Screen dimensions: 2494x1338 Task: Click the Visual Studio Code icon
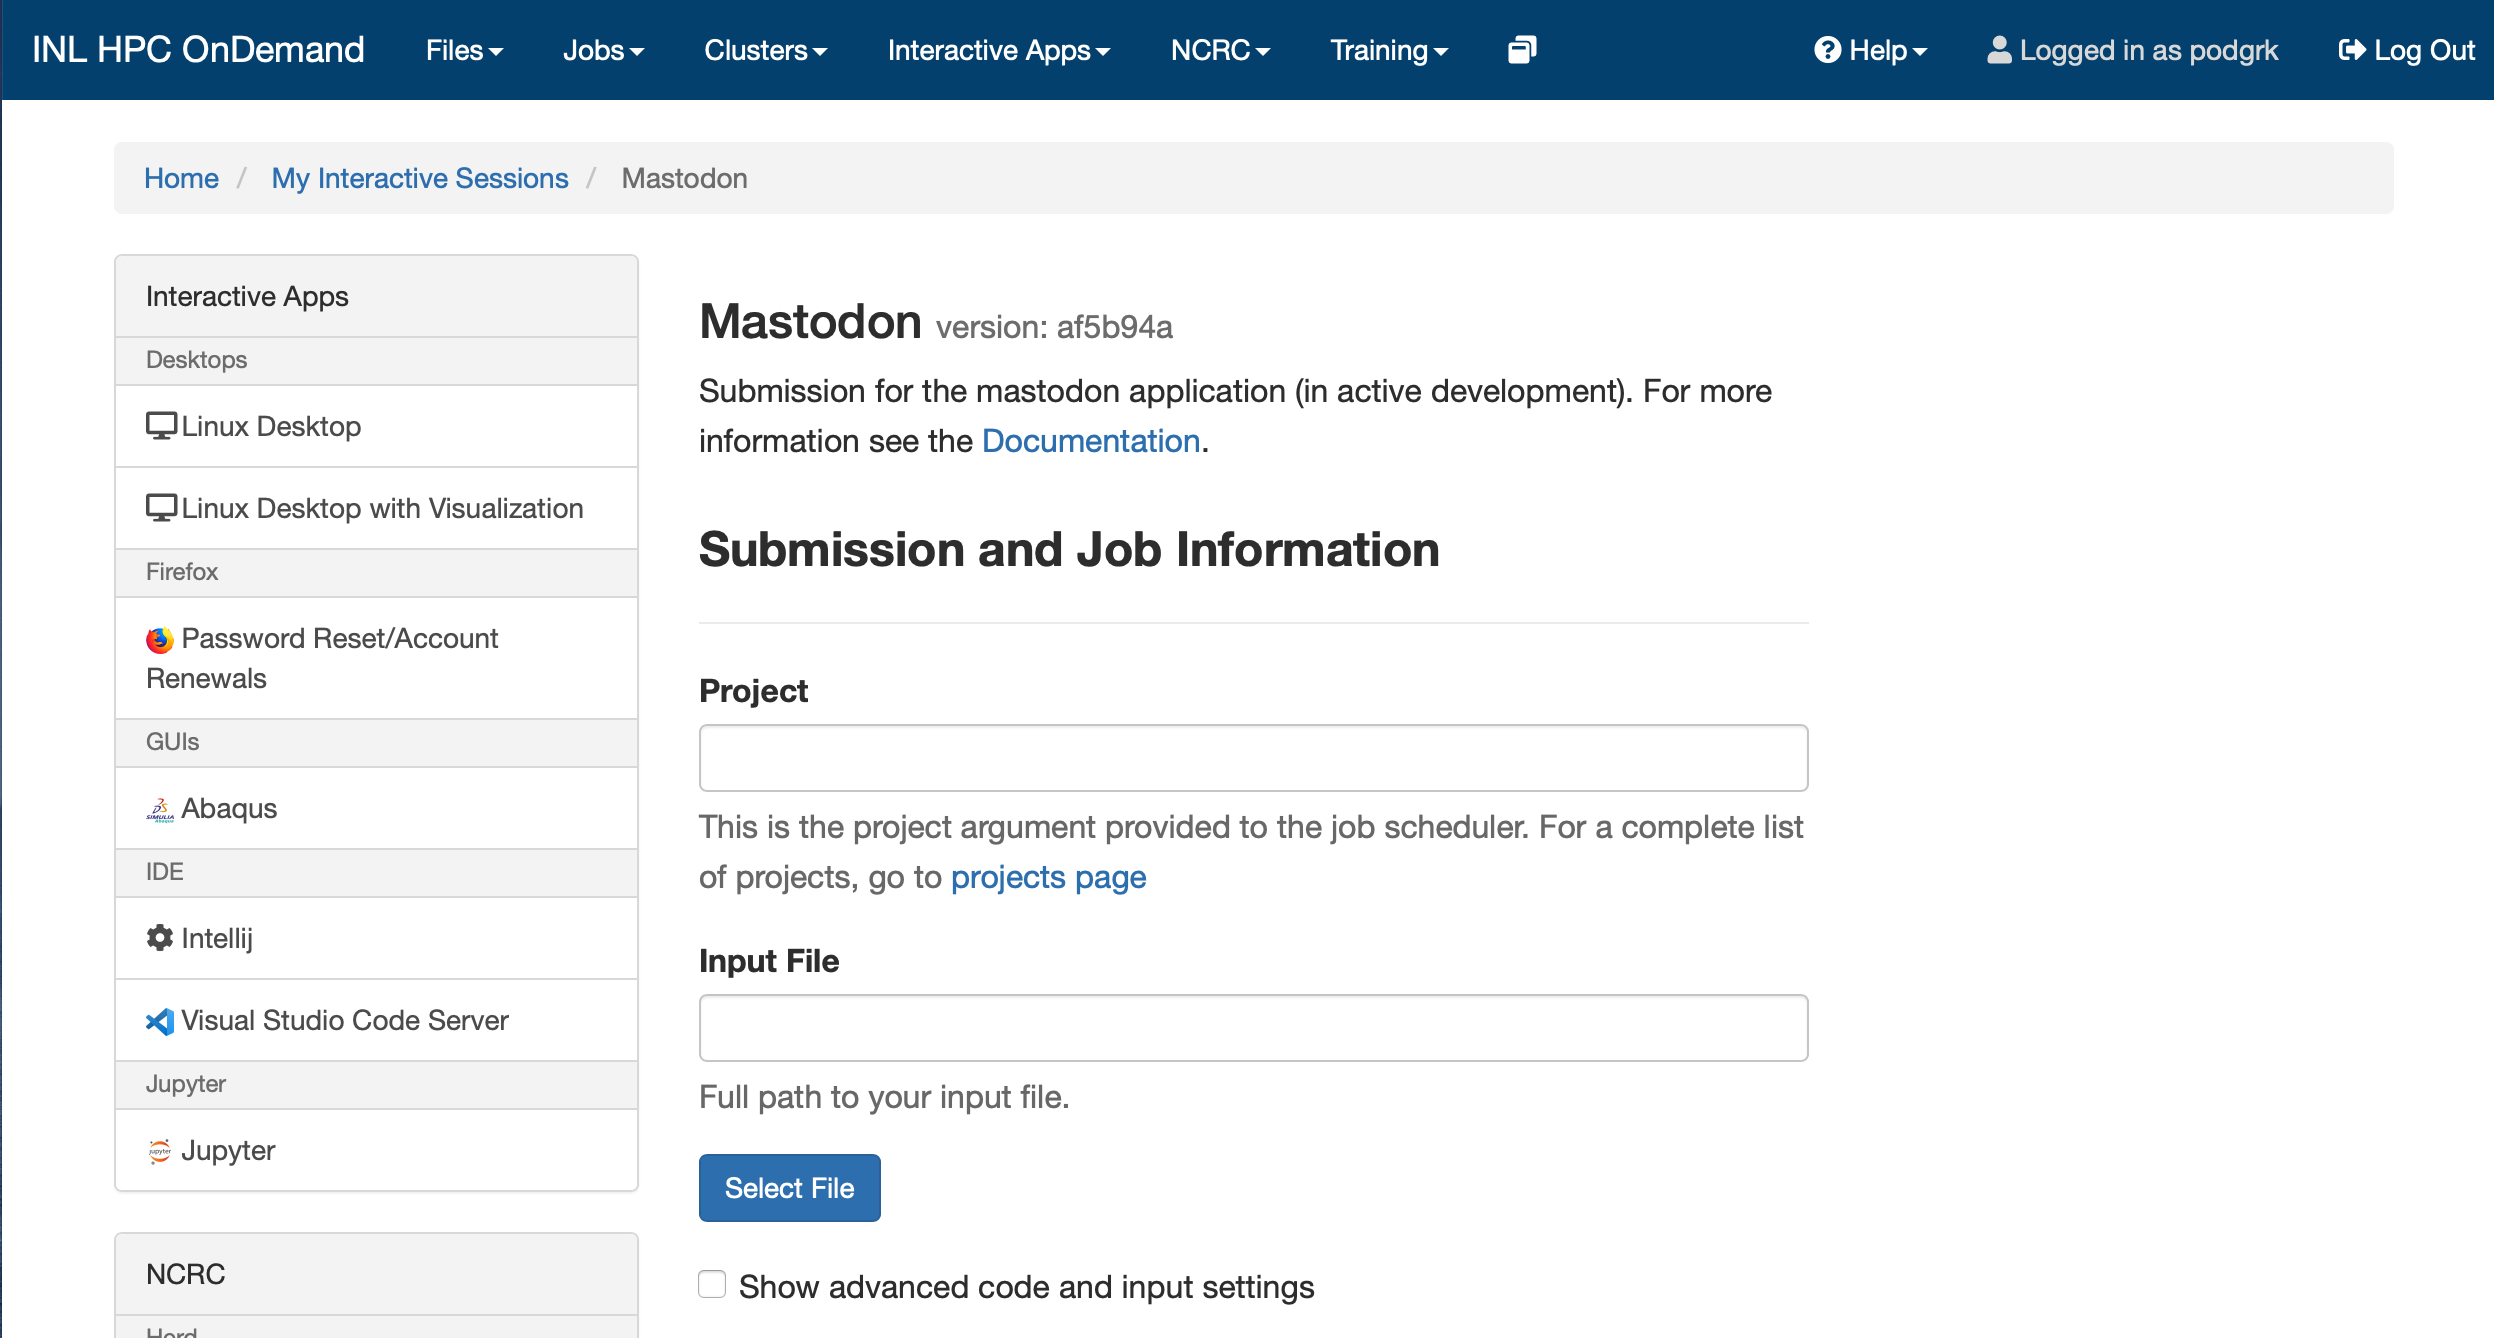coord(160,1021)
